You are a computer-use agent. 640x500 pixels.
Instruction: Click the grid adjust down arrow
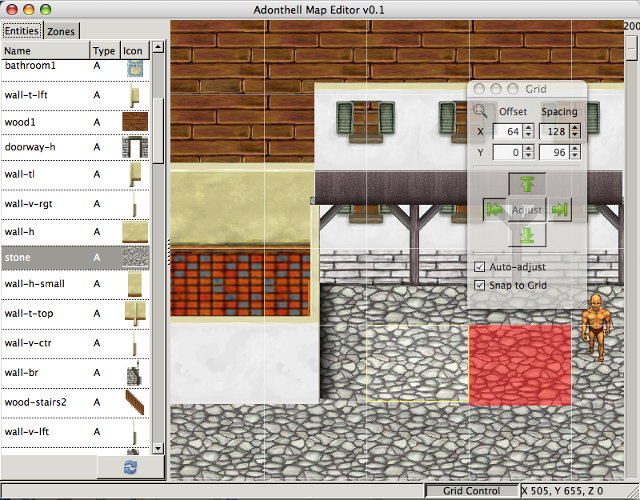click(527, 236)
